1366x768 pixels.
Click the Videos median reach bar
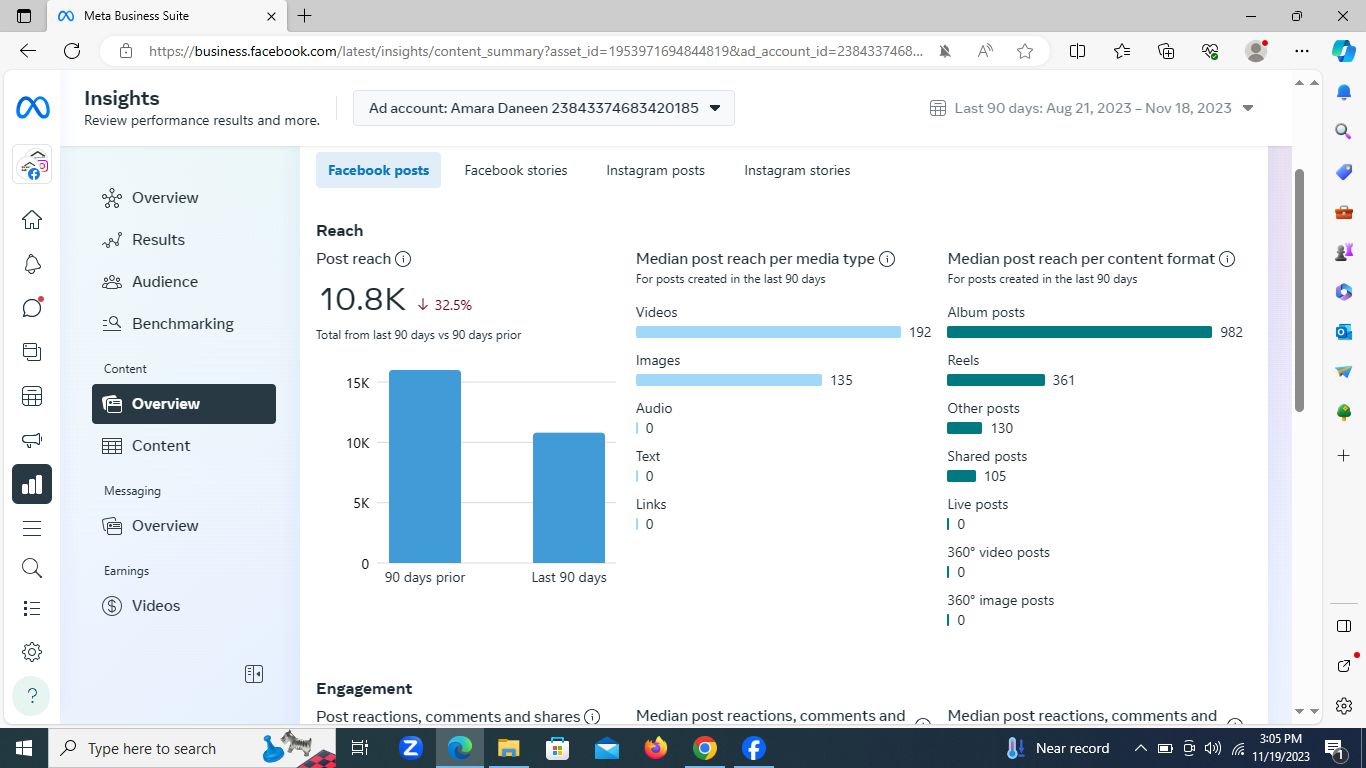[768, 332]
